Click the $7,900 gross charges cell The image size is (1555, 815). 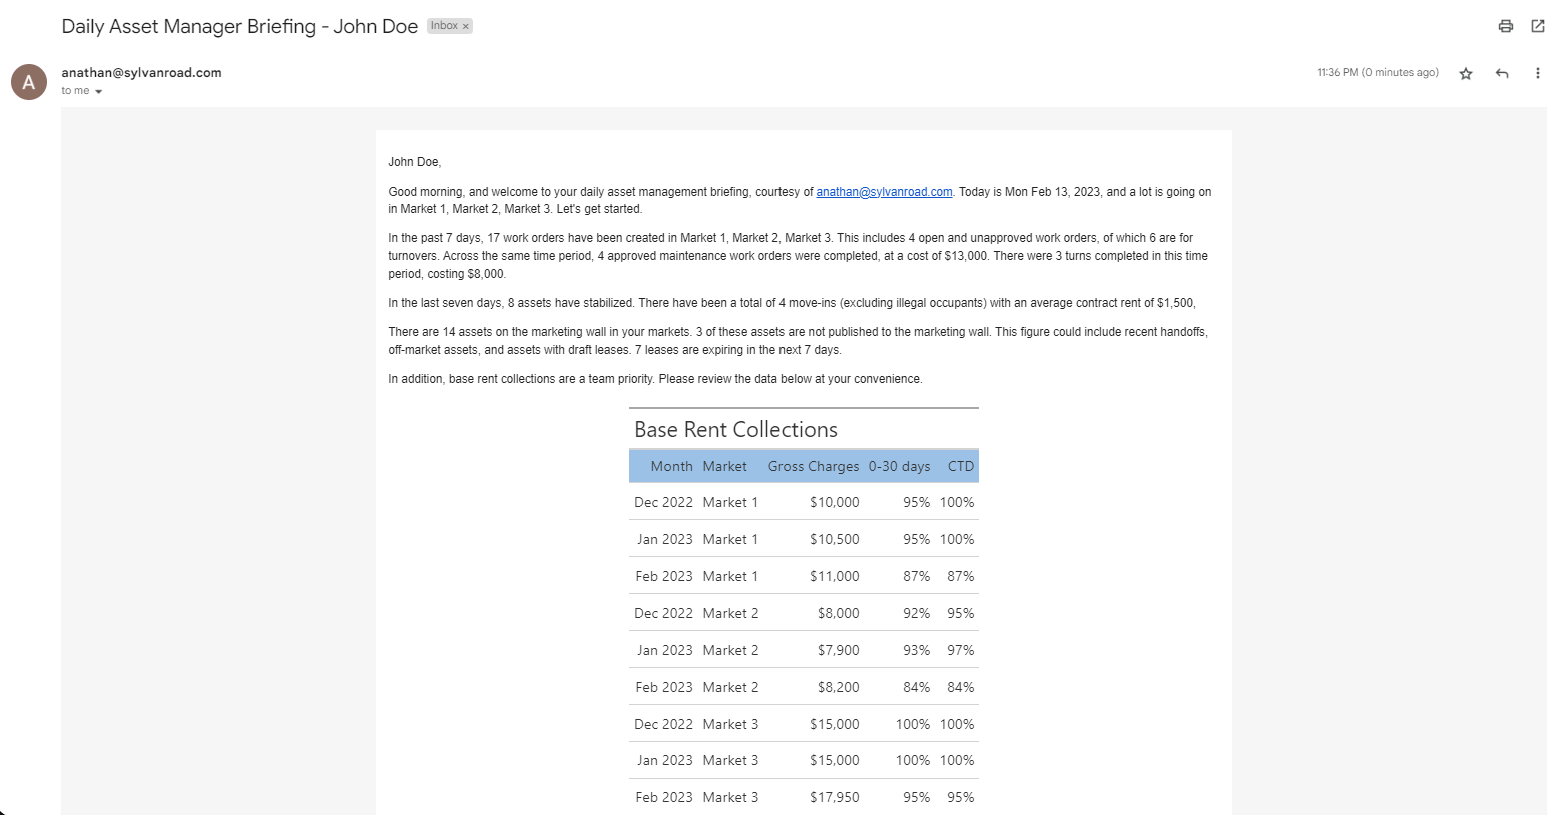point(838,650)
